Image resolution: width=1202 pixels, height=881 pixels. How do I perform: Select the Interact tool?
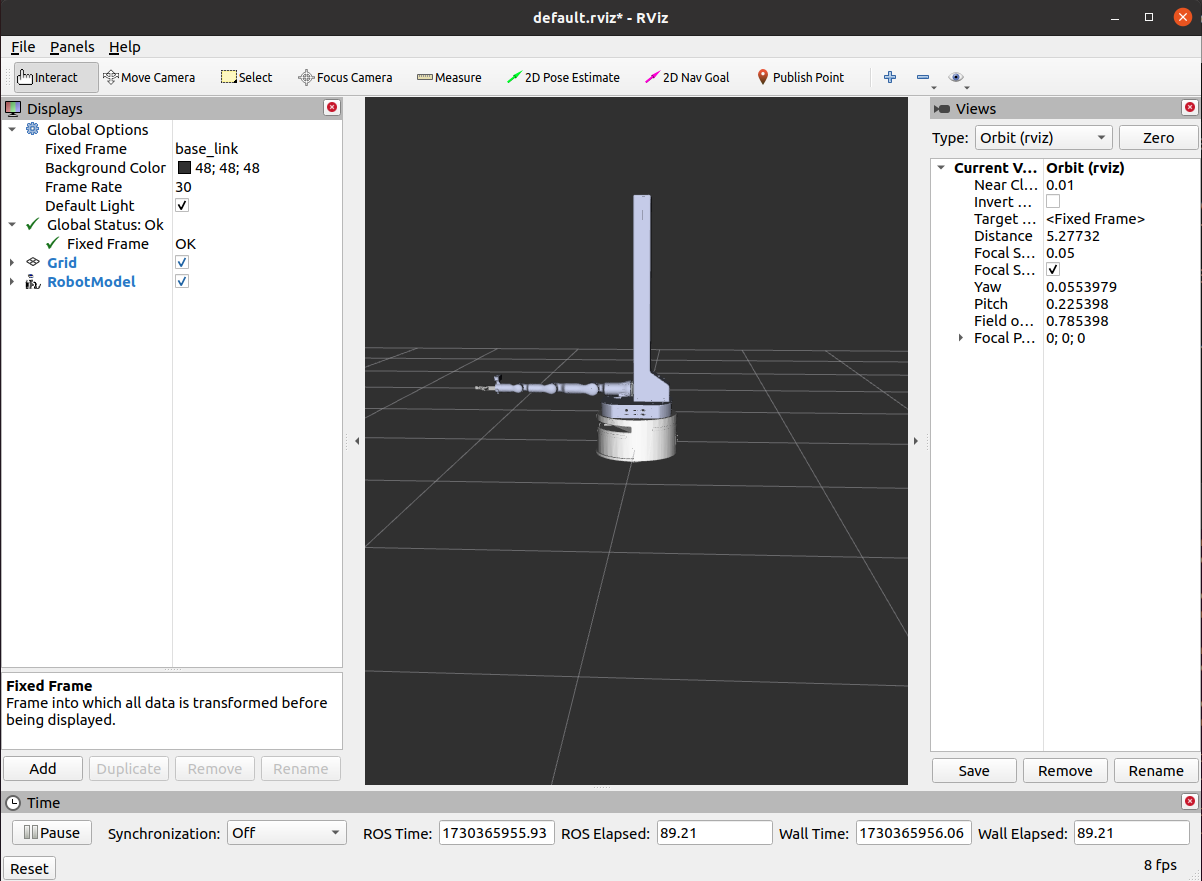(x=56, y=77)
